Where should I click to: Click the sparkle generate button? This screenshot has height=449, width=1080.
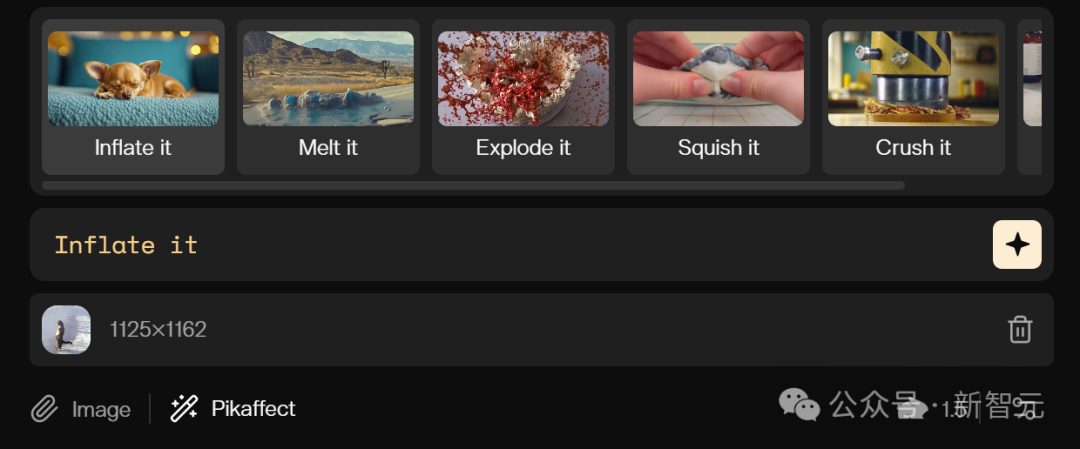pos(1017,244)
